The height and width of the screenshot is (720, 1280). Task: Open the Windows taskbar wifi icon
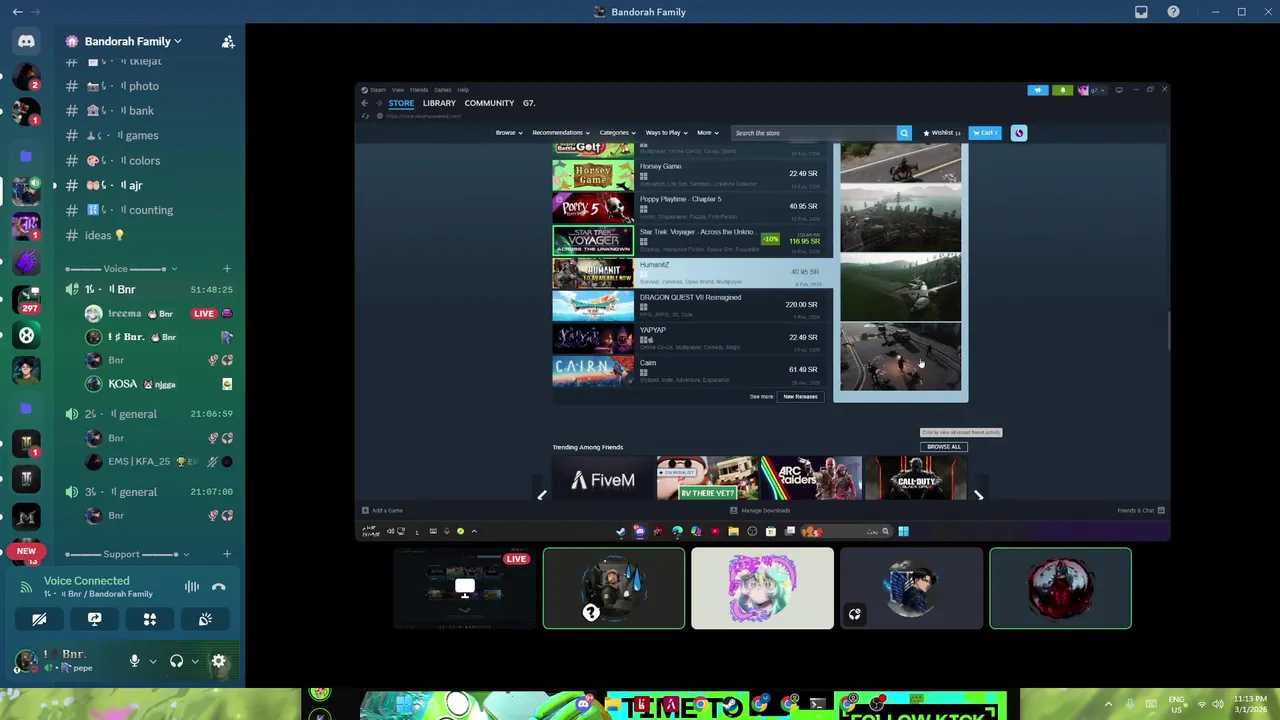tap(1202, 704)
